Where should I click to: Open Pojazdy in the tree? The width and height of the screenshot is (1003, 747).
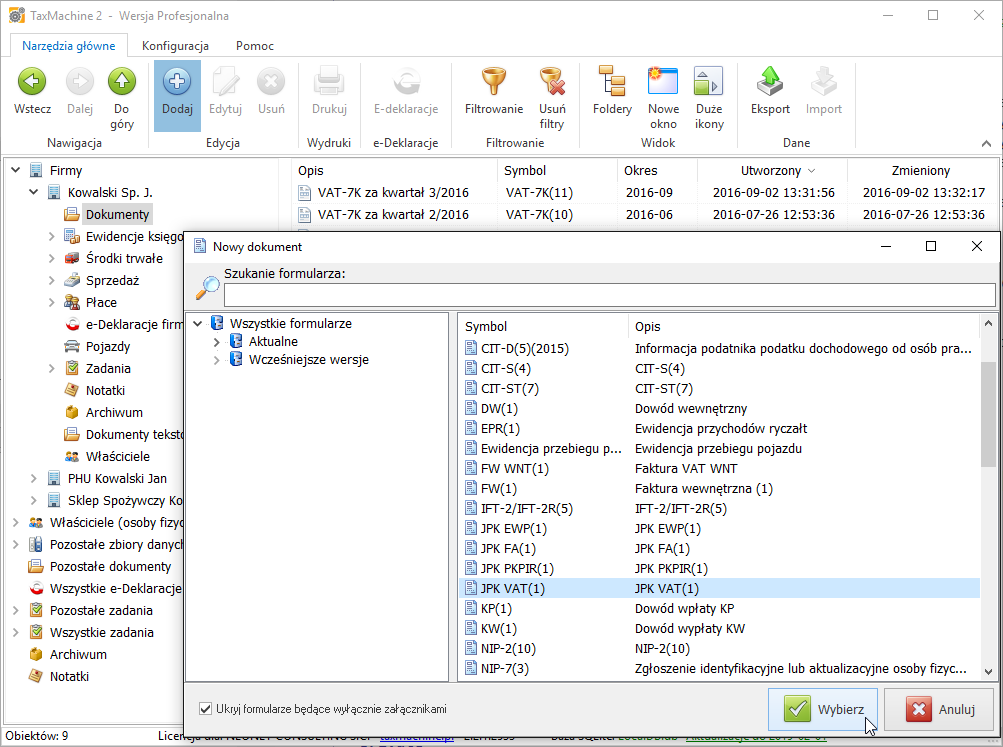pyautogui.click(x=107, y=347)
